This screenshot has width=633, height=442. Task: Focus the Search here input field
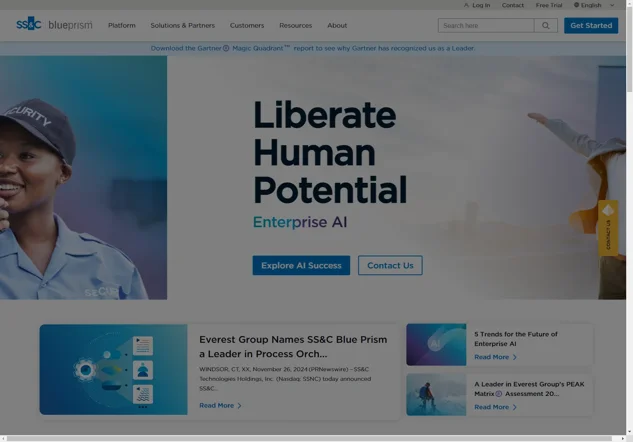[x=486, y=25]
